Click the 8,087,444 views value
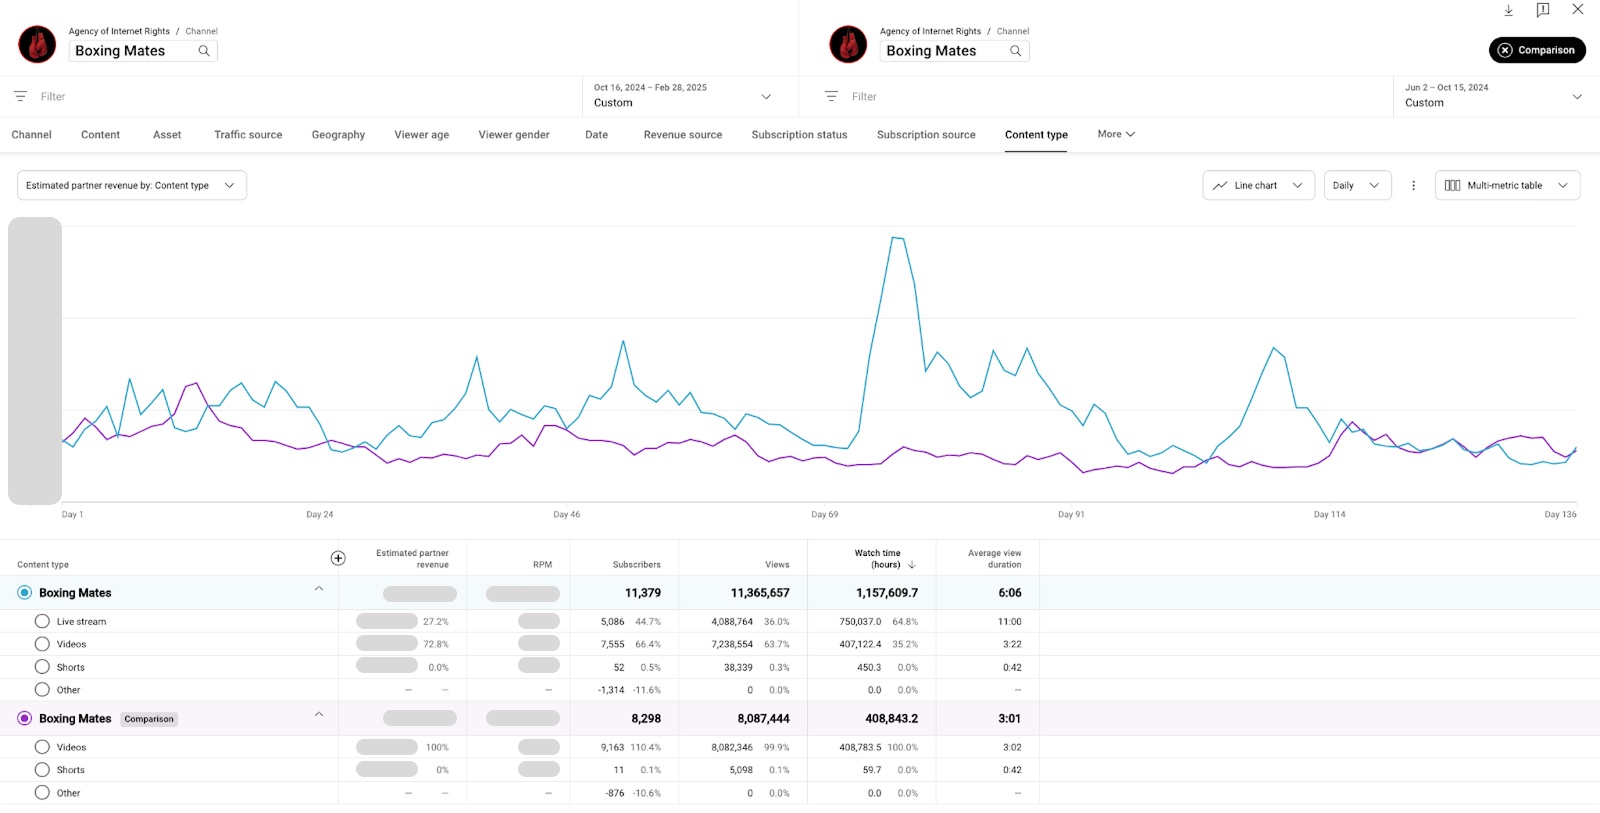The width and height of the screenshot is (1600, 813). pos(763,719)
